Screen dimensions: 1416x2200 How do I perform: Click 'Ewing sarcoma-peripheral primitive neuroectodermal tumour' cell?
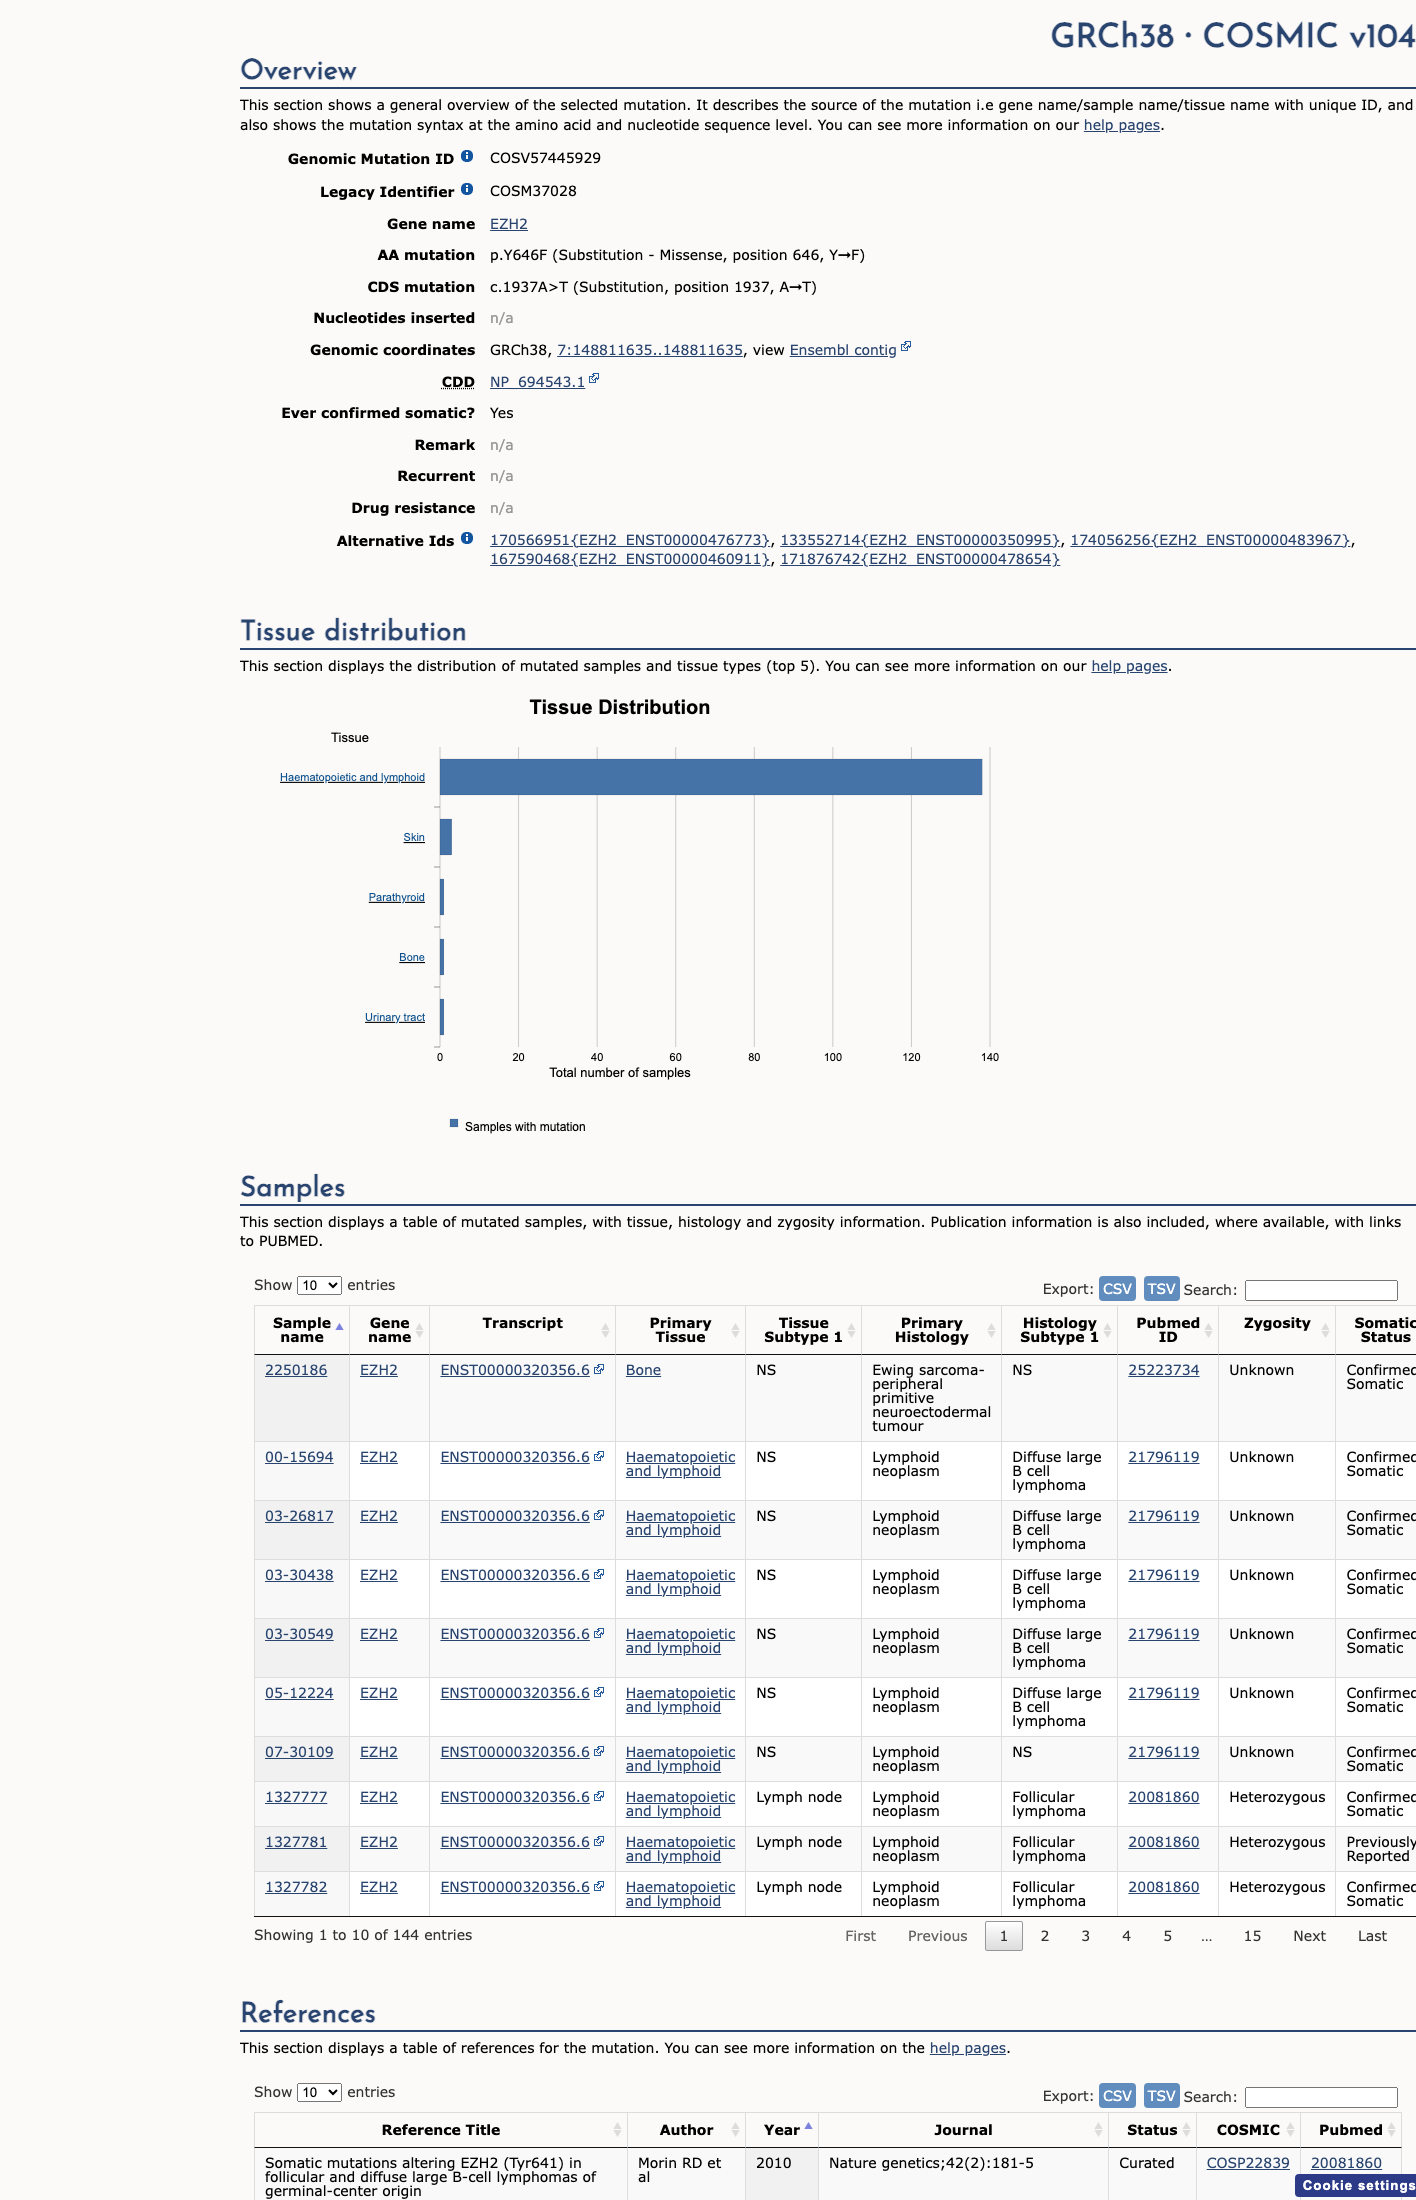931,1398
